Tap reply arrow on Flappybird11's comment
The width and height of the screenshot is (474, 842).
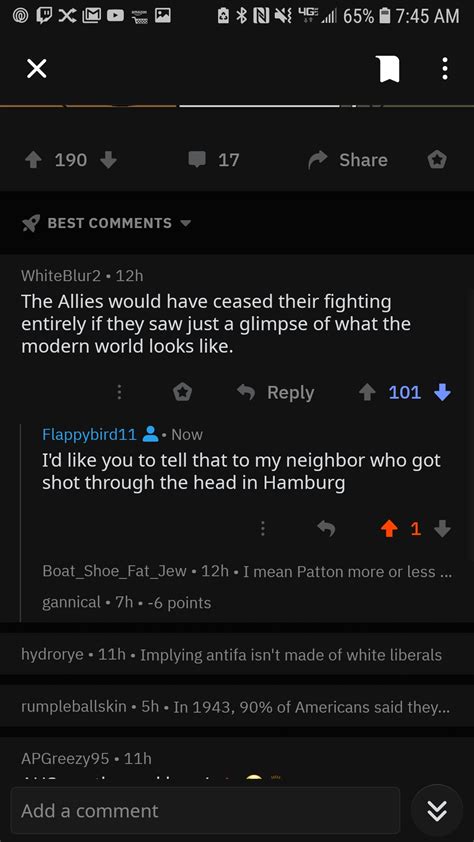(x=326, y=529)
